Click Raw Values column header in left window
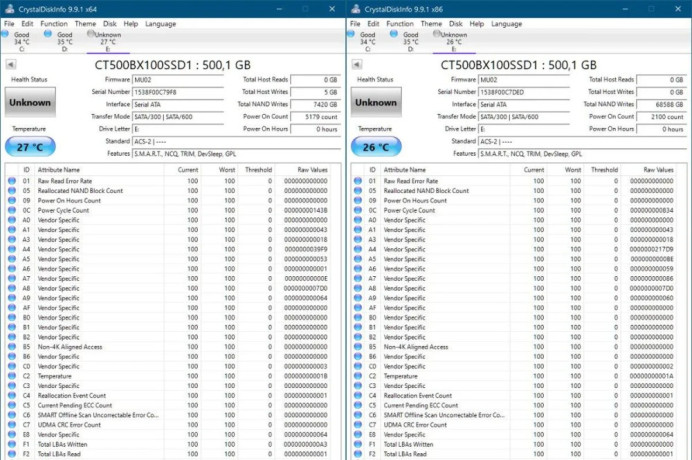Screen dimensions: 692x460 coord(304,170)
